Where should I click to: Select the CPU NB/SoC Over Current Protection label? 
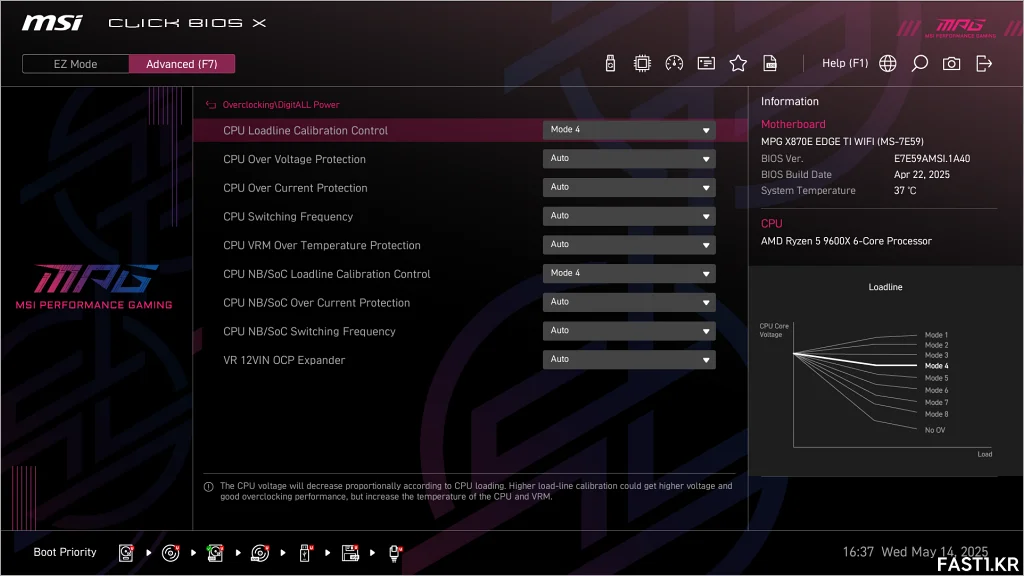pos(316,303)
